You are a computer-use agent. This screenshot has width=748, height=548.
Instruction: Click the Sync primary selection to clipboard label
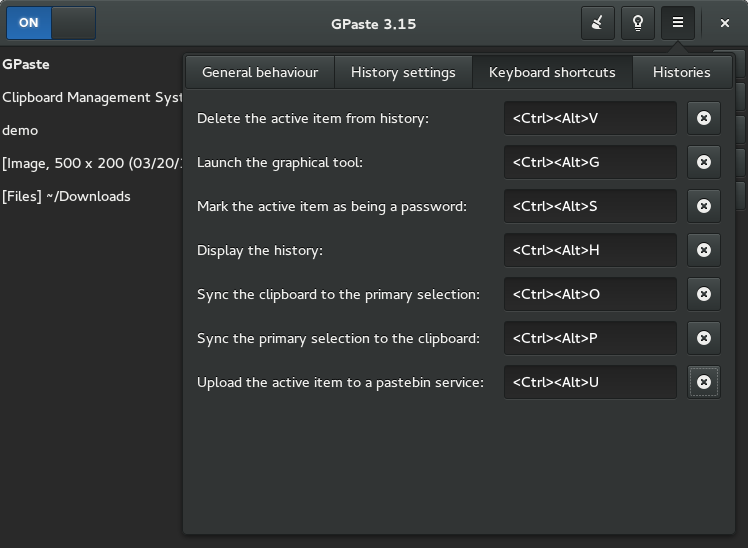339,339
